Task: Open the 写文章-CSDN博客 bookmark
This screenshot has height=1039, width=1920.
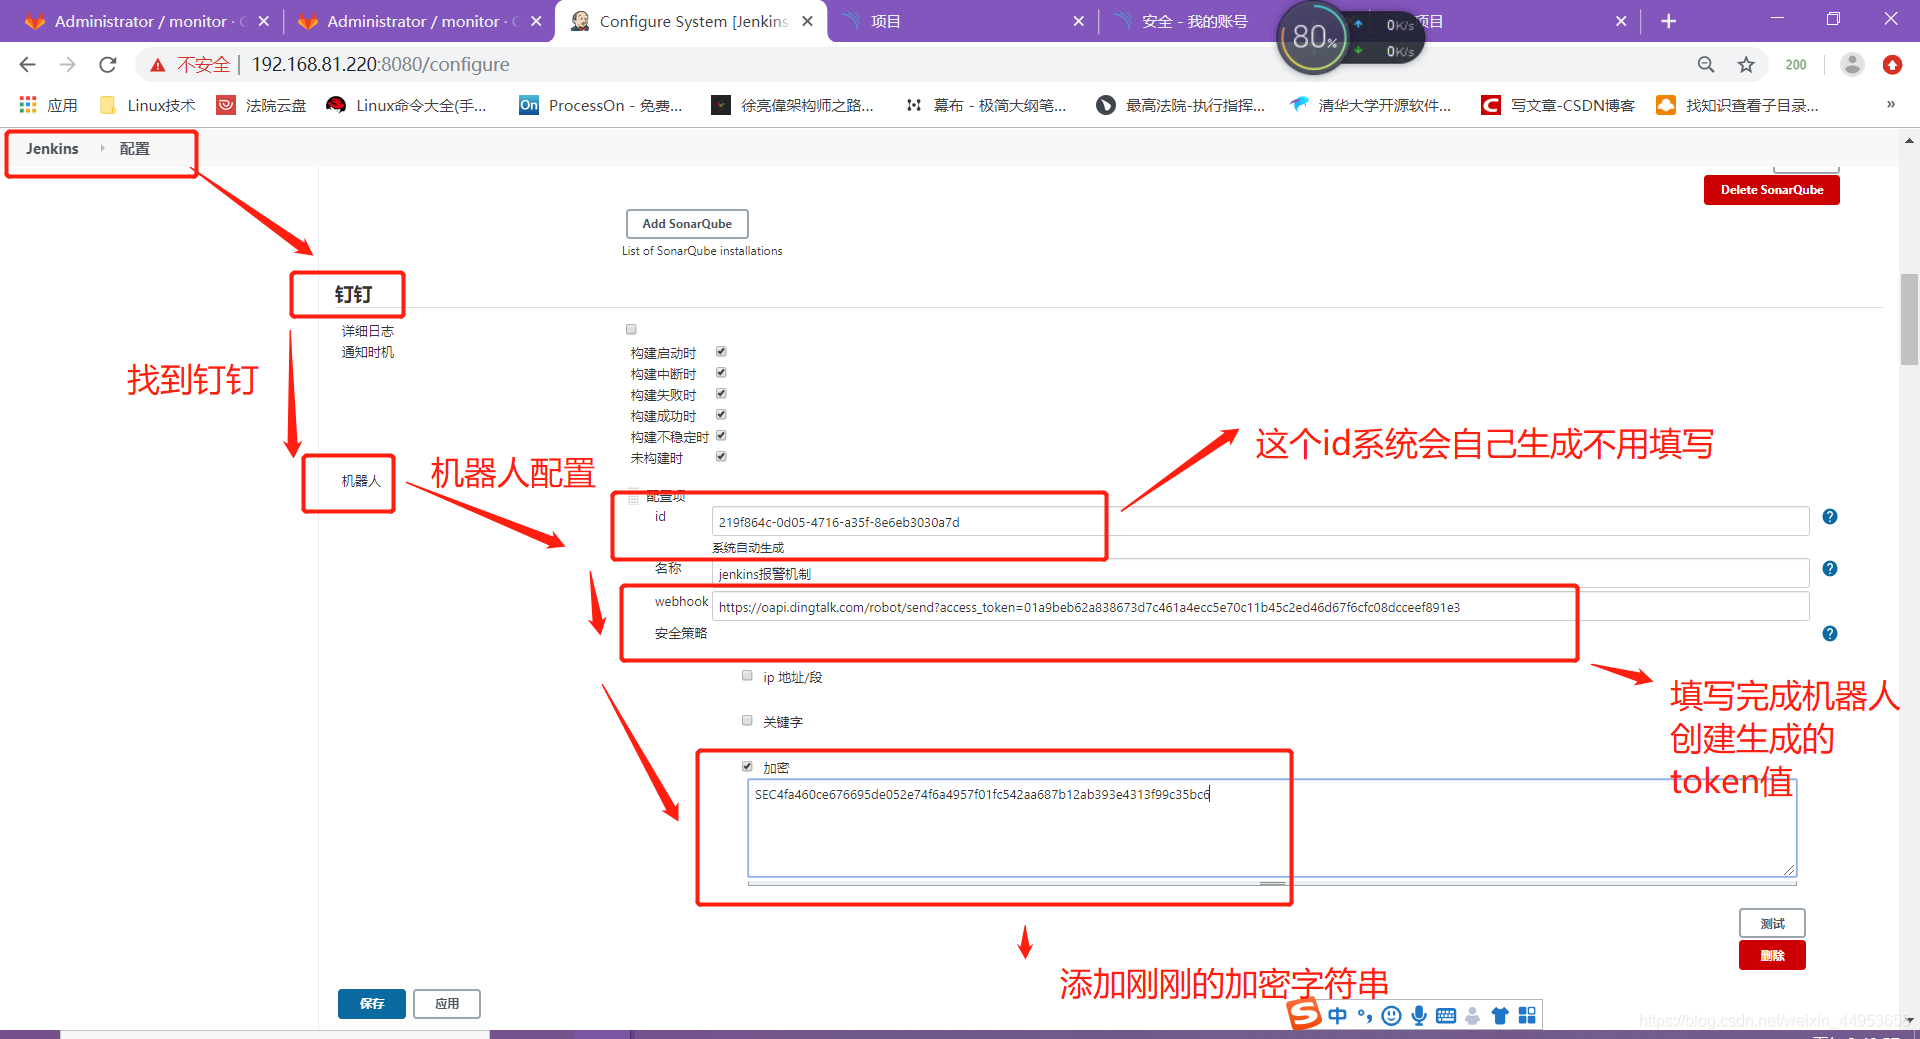Action: point(1558,105)
